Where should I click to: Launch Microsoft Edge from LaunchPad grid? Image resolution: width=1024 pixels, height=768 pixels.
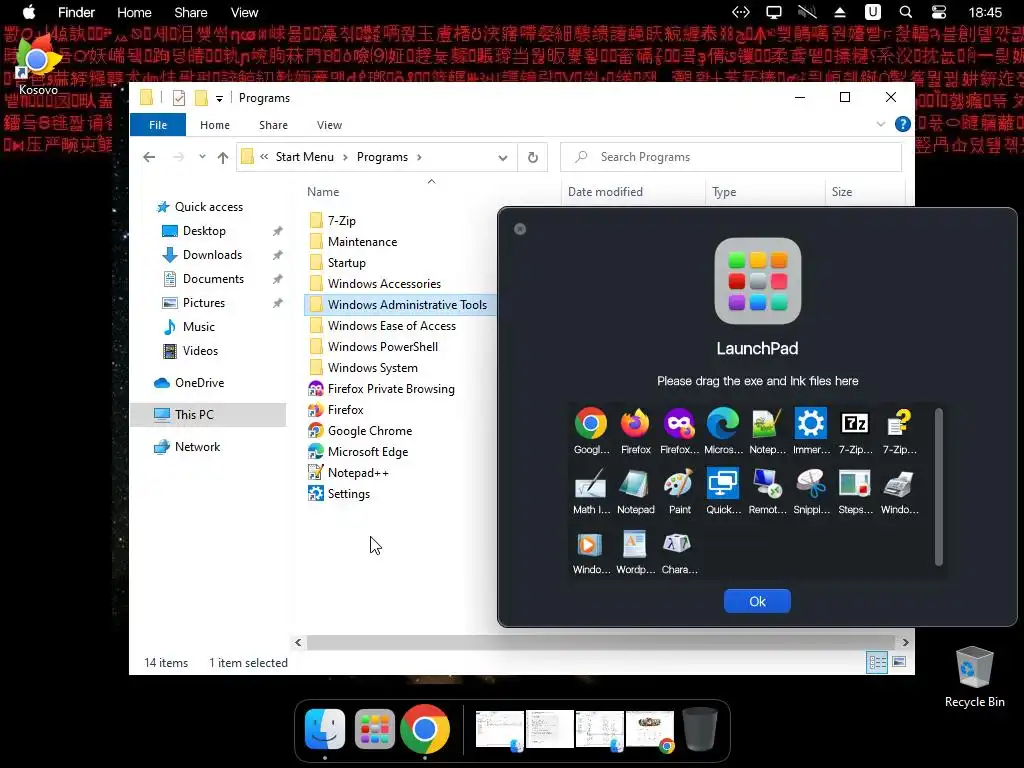point(723,424)
